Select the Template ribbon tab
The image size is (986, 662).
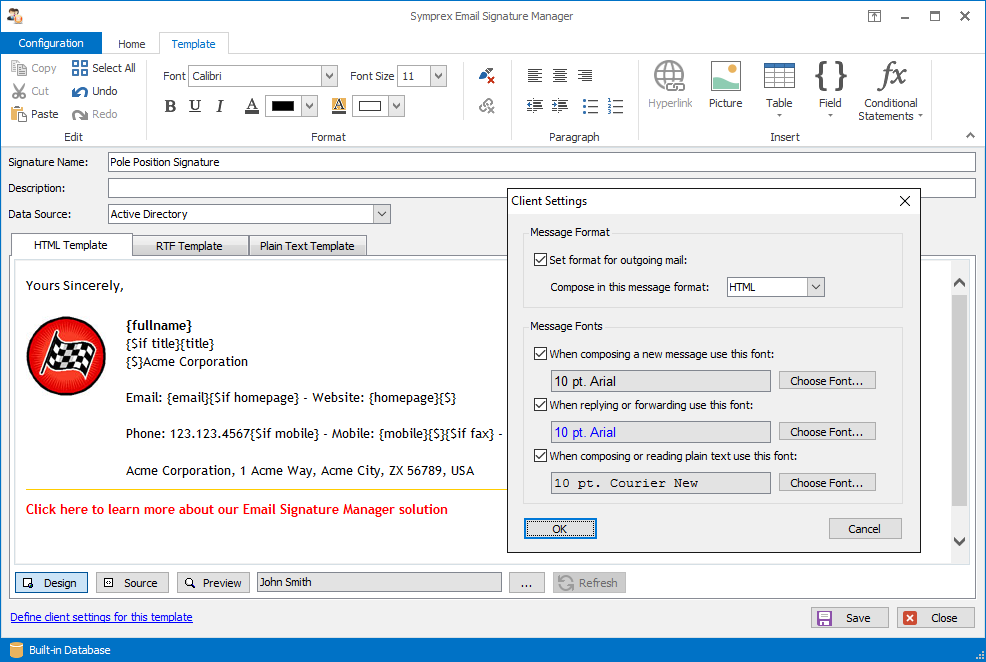pyautogui.click(x=194, y=44)
